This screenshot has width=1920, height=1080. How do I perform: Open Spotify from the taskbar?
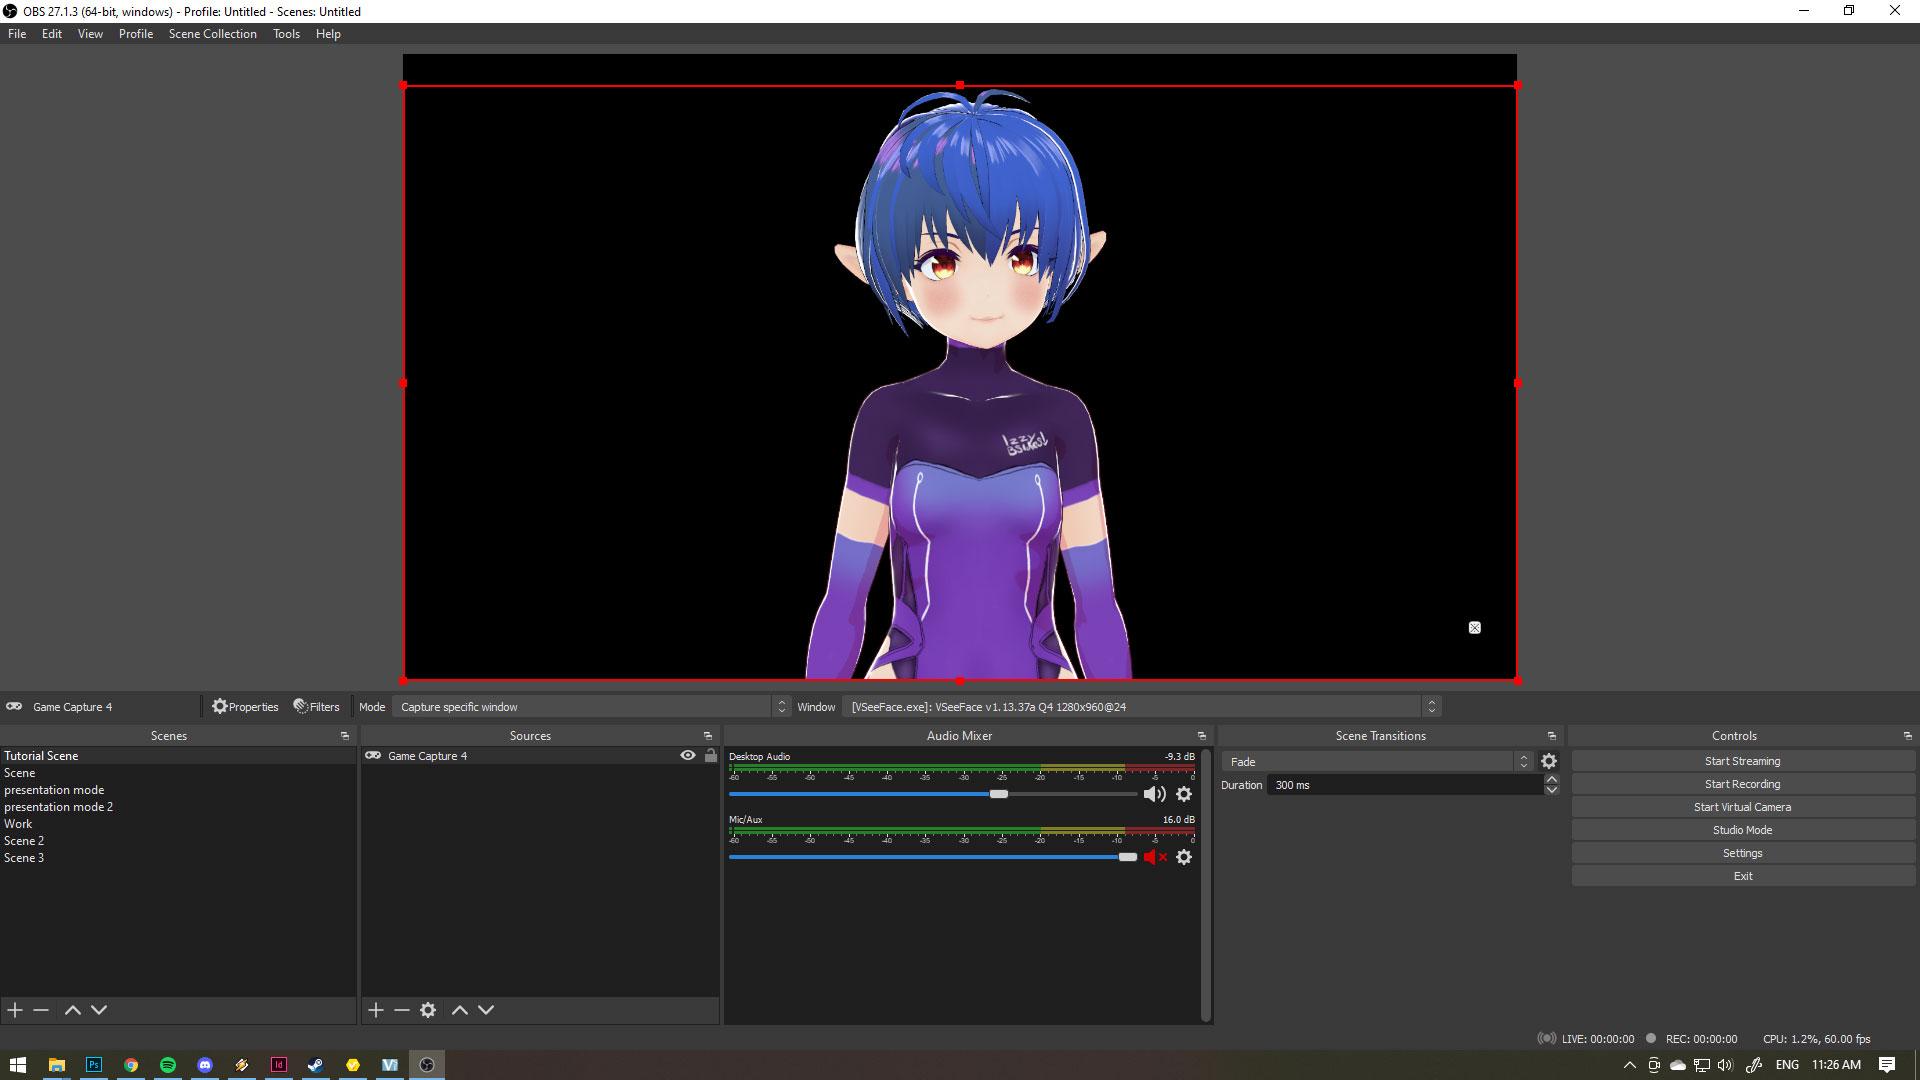coord(168,1065)
